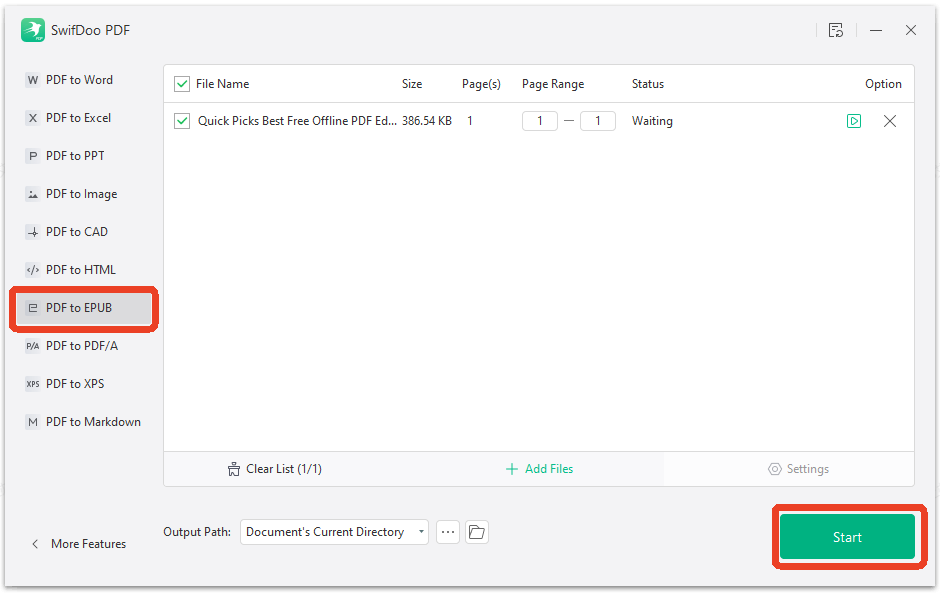The width and height of the screenshot is (940, 593).
Task: Click the 386.54 KB size value
Action: [x=427, y=121]
